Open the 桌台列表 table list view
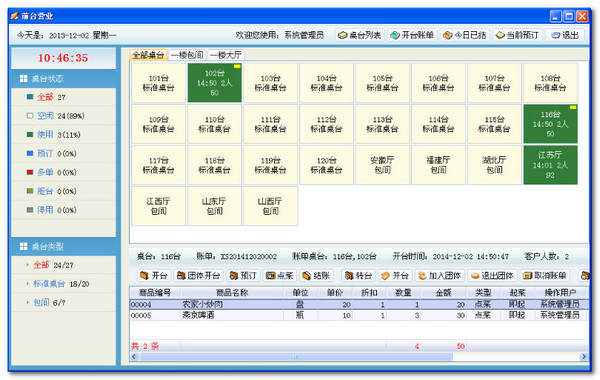 (x=360, y=35)
